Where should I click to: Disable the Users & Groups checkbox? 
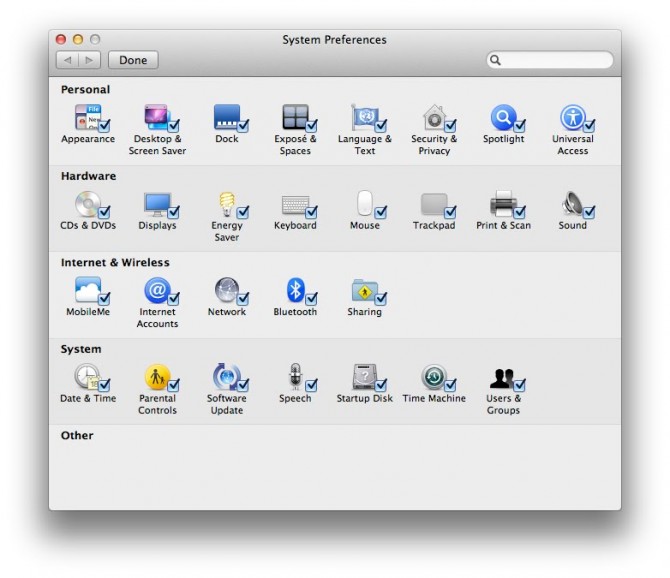click(x=519, y=385)
